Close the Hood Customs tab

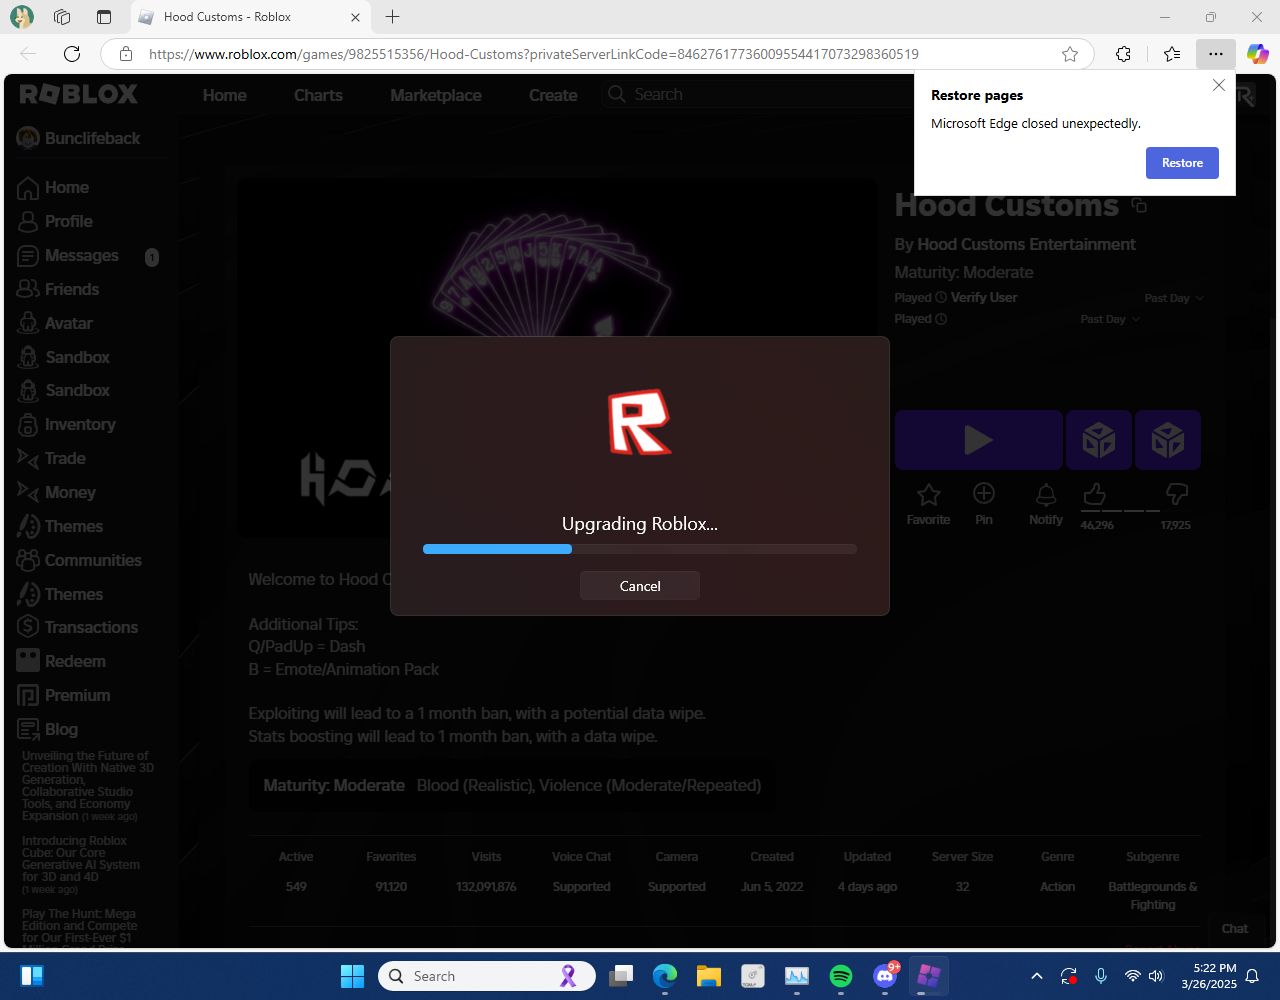[x=356, y=17]
